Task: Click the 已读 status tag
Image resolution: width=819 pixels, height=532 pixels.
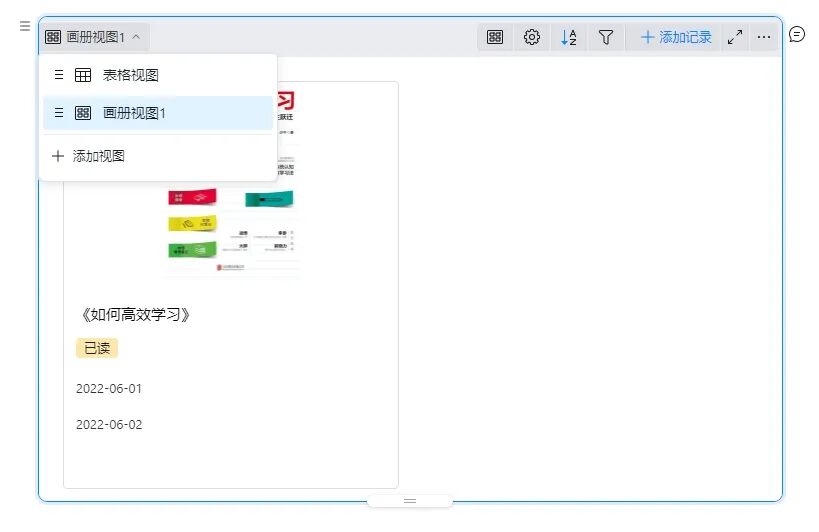Action: pos(97,348)
